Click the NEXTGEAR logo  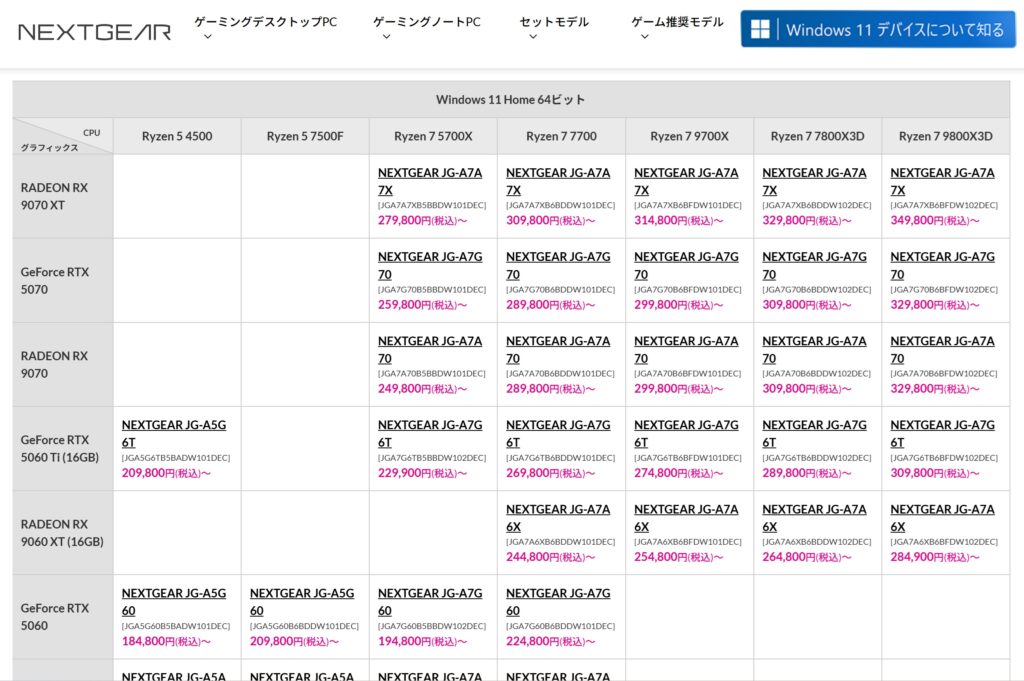coord(95,30)
